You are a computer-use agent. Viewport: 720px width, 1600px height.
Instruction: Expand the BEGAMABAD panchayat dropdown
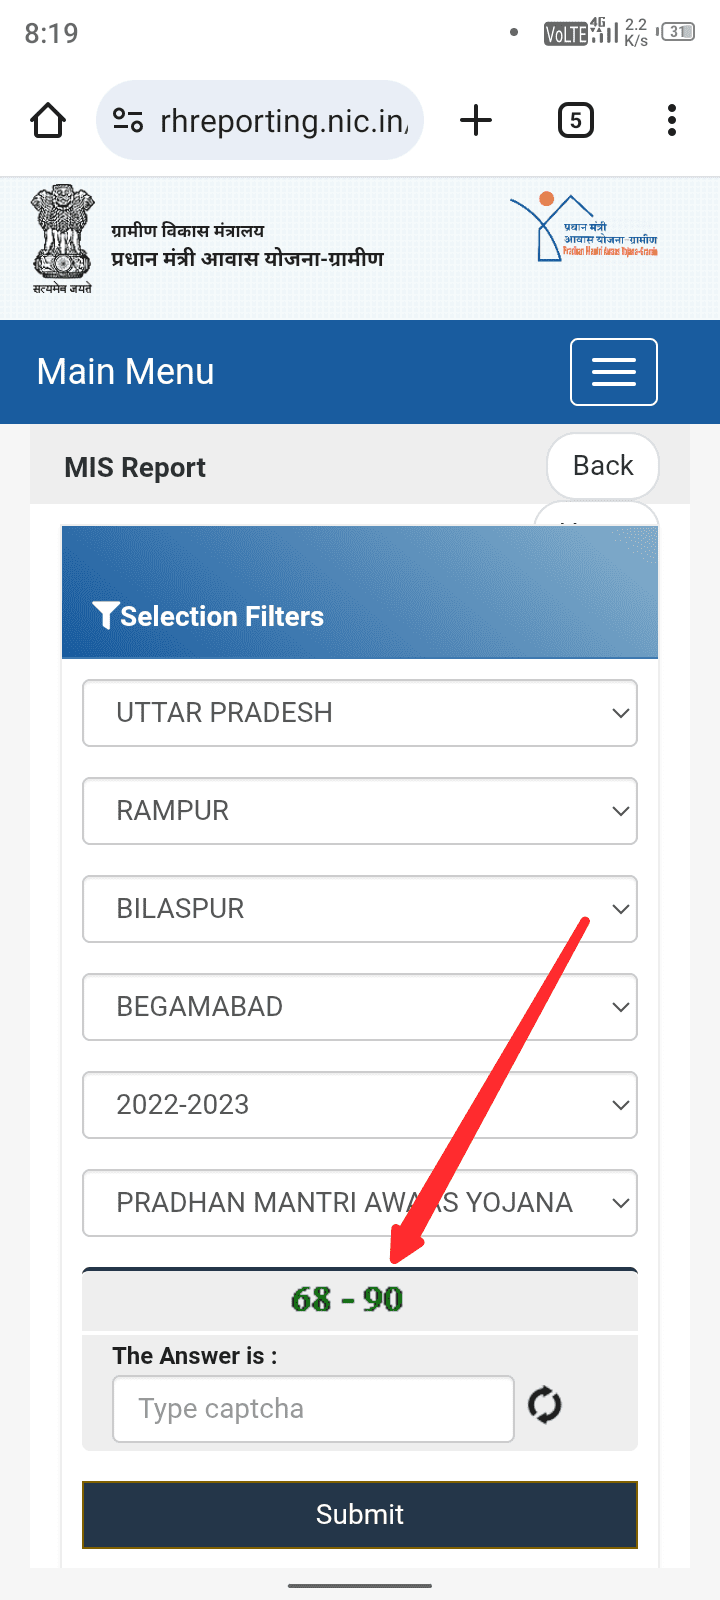pyautogui.click(x=360, y=1007)
